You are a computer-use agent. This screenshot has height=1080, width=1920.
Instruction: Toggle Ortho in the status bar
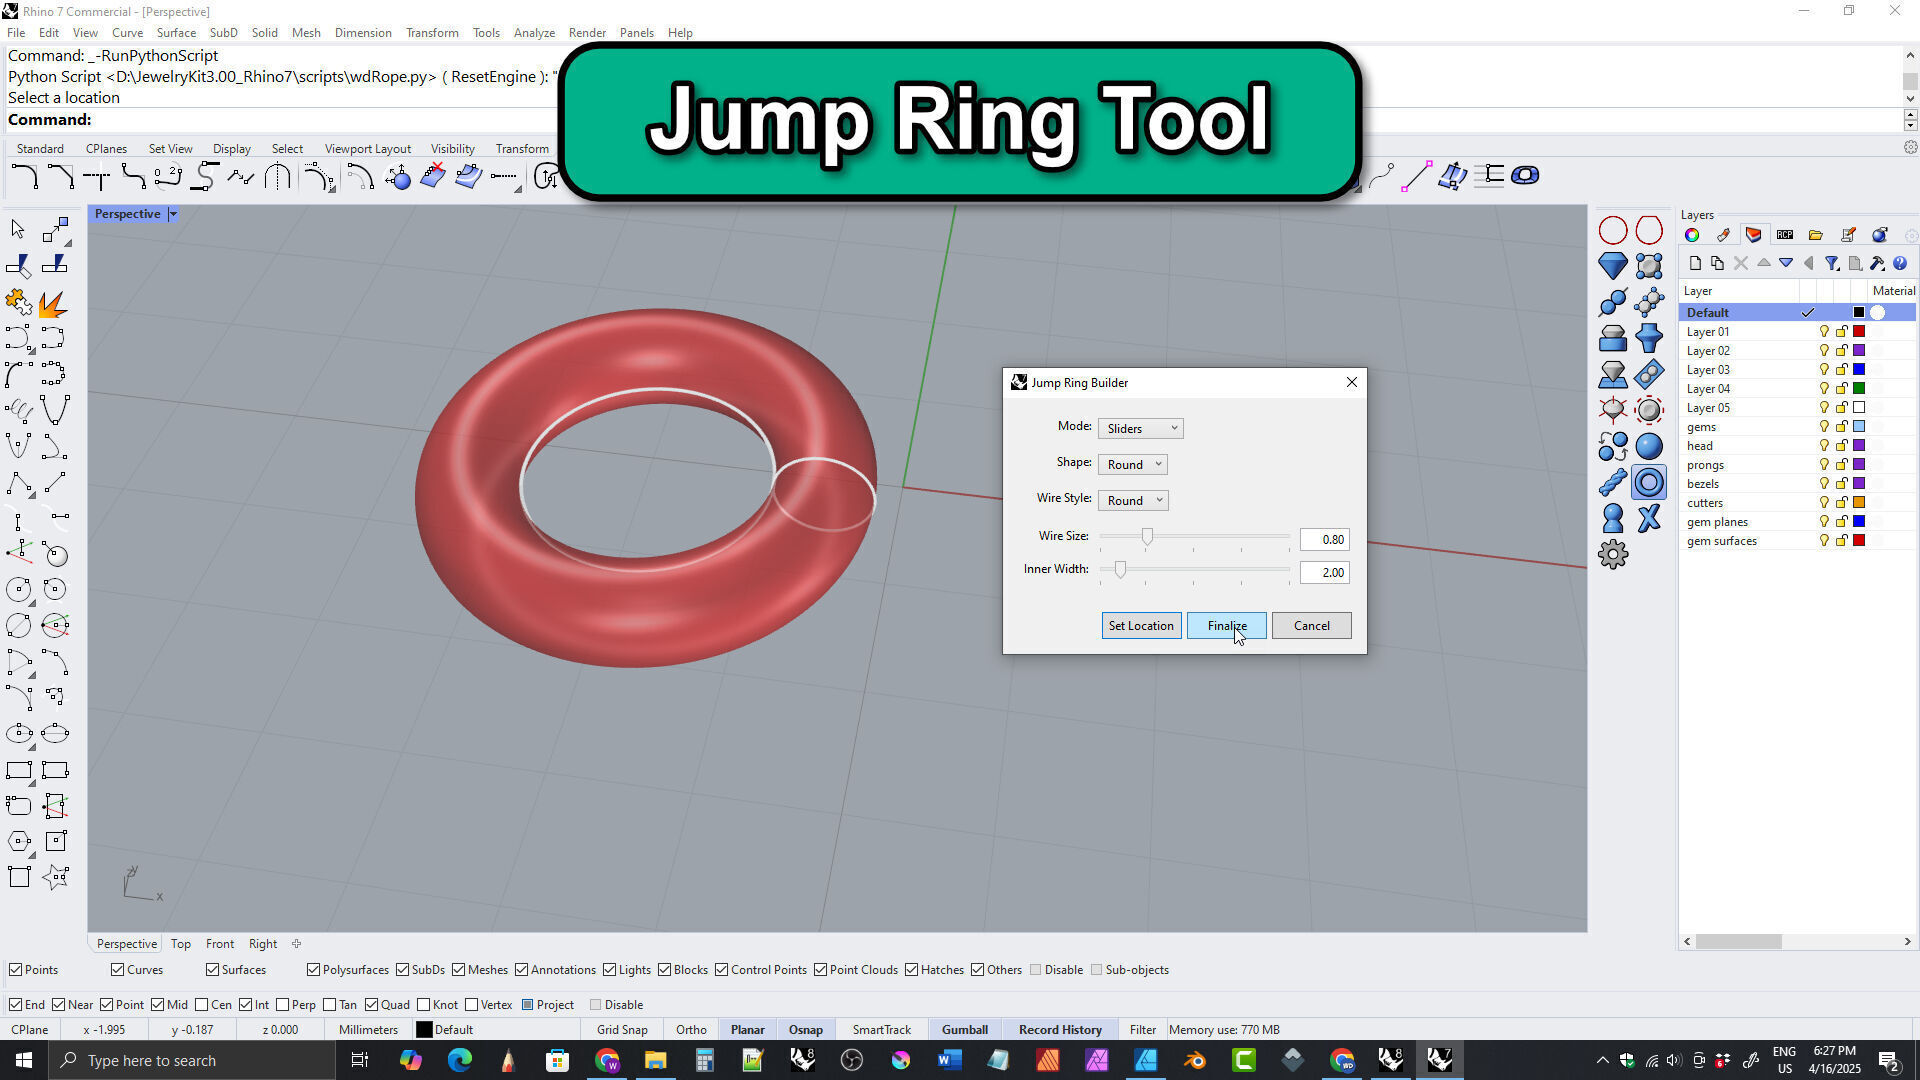691,1030
